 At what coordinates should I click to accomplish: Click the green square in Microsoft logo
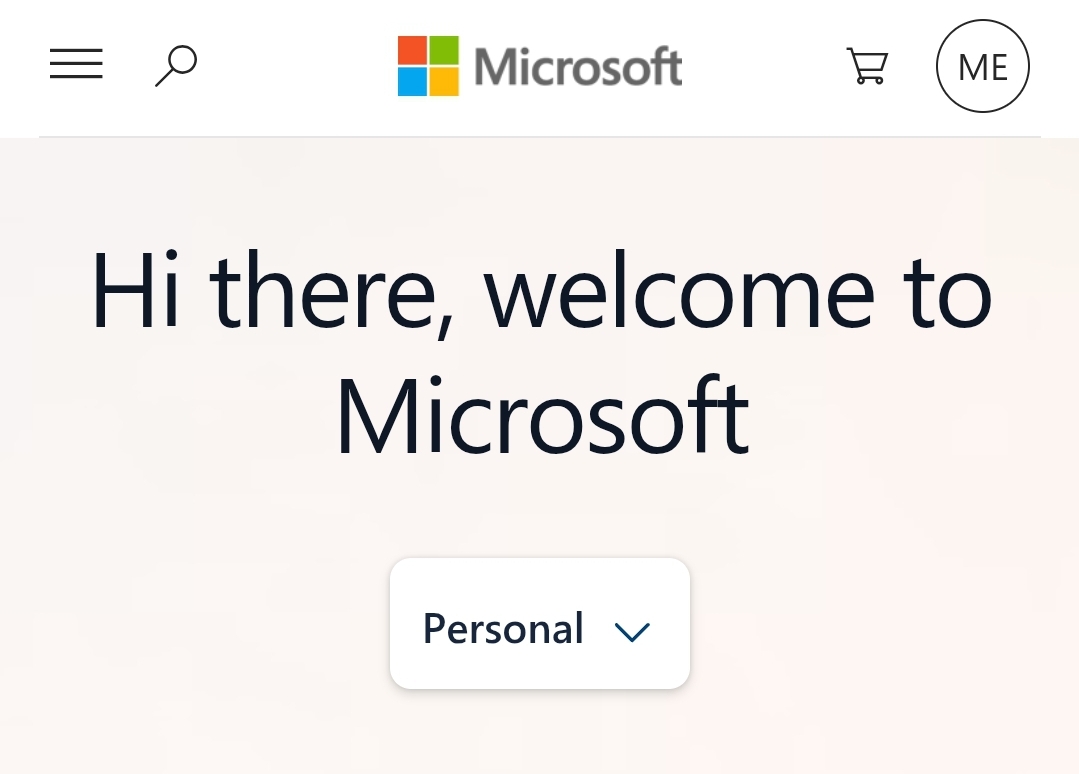pyautogui.click(x=444, y=50)
